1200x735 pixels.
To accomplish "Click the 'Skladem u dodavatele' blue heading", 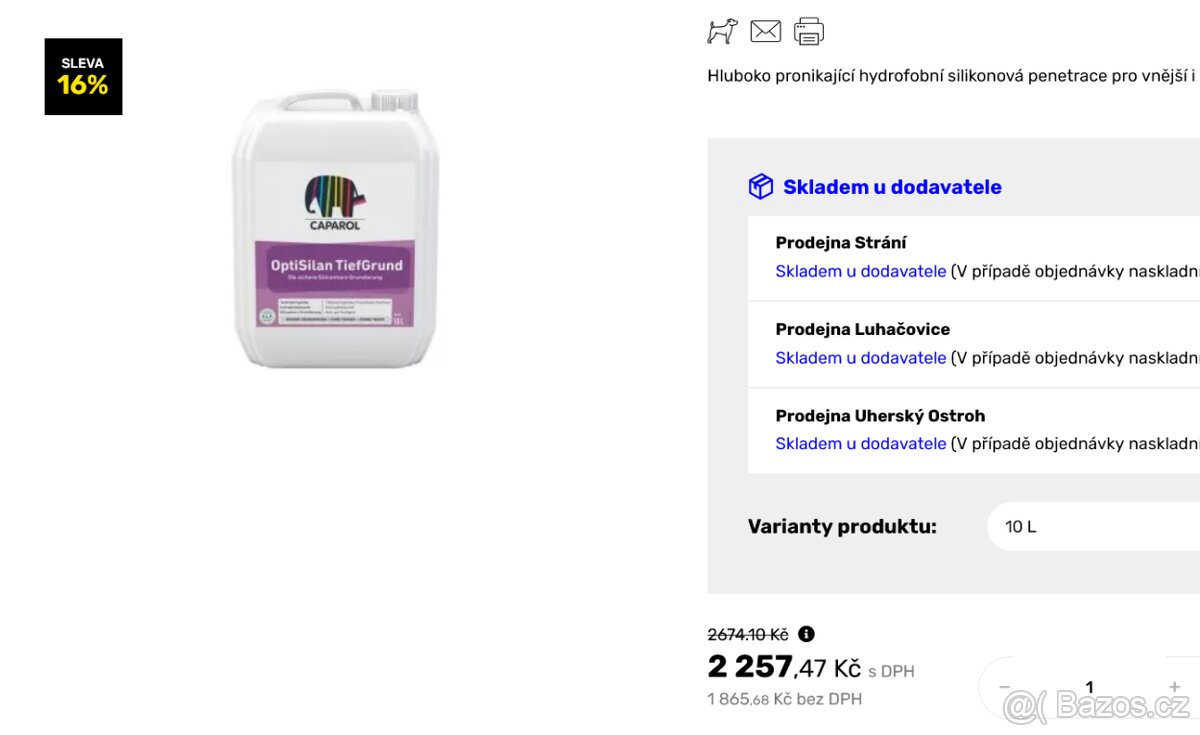I will click(893, 186).
